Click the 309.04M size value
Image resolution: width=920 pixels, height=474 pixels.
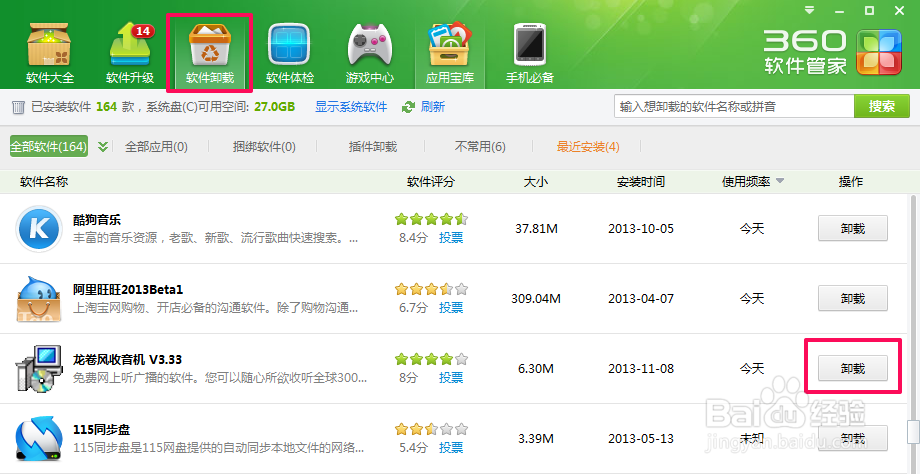point(536,299)
